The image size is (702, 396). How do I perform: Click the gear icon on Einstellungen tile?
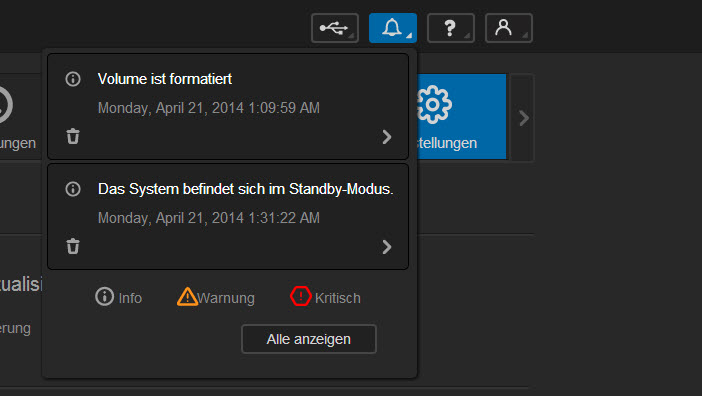tap(433, 105)
